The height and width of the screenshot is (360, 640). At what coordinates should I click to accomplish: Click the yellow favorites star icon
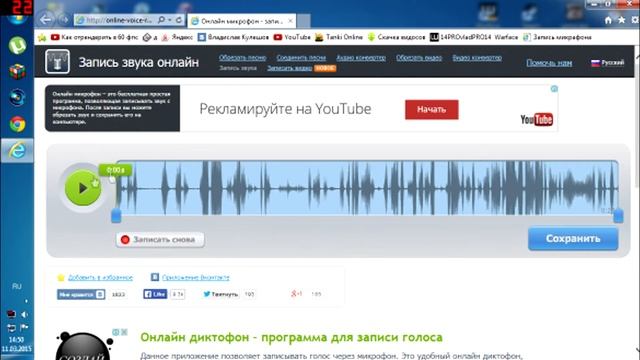(x=61, y=278)
